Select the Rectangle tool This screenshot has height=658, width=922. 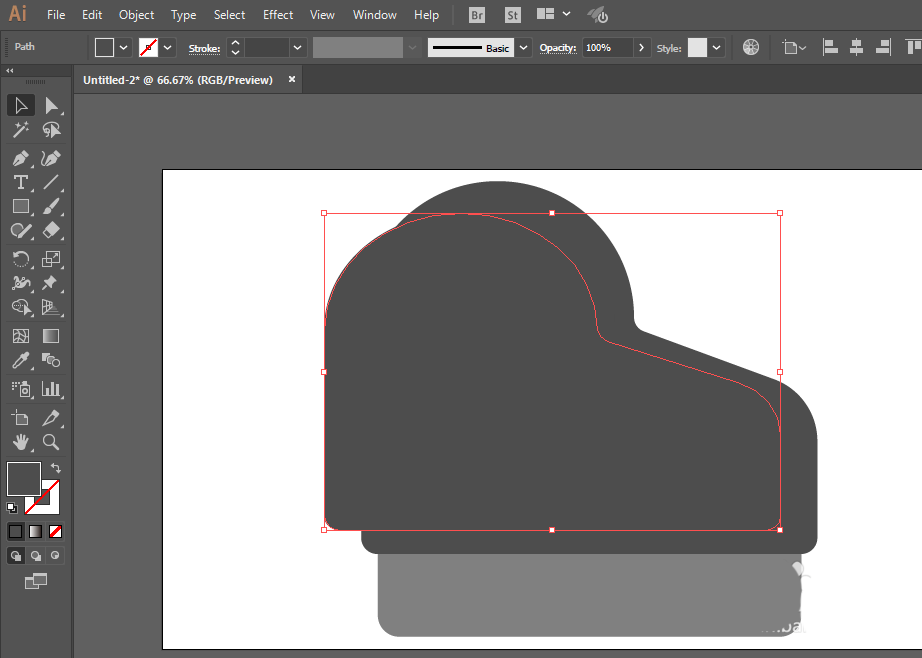click(x=21, y=206)
